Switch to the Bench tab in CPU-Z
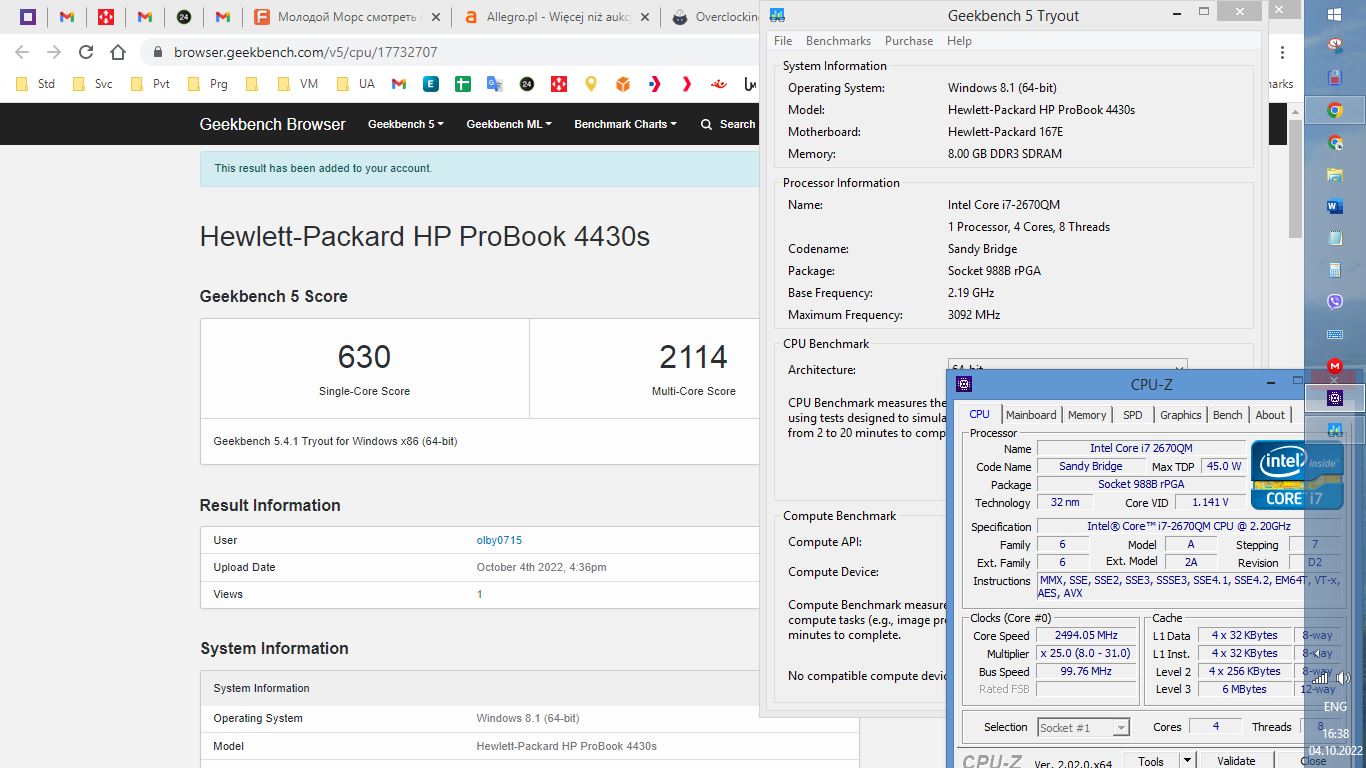Image resolution: width=1366 pixels, height=768 pixels. (1227, 415)
